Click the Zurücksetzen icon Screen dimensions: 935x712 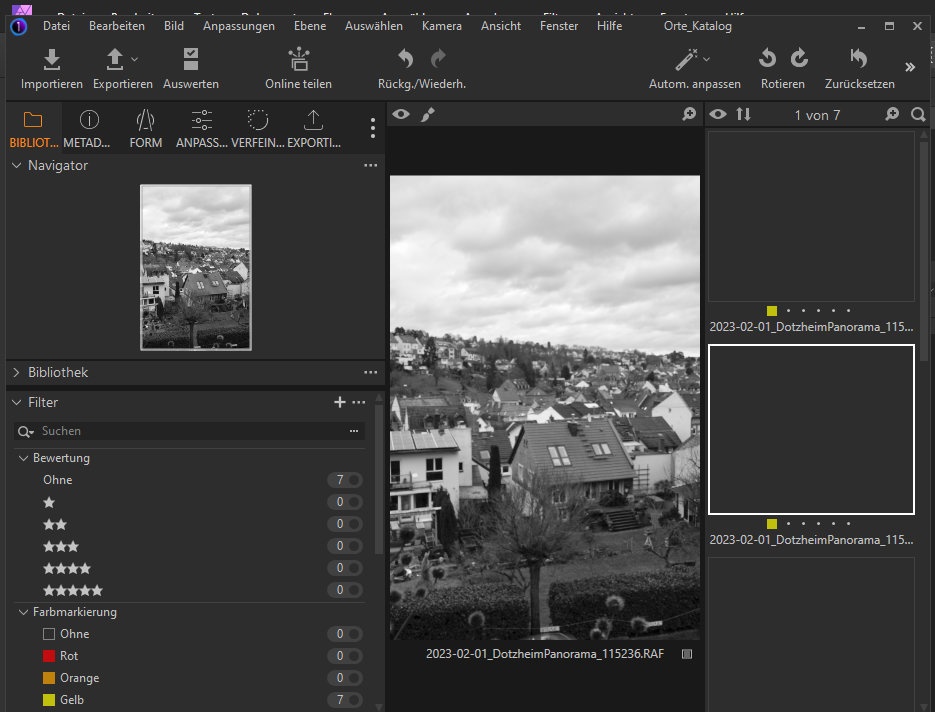(x=859, y=59)
